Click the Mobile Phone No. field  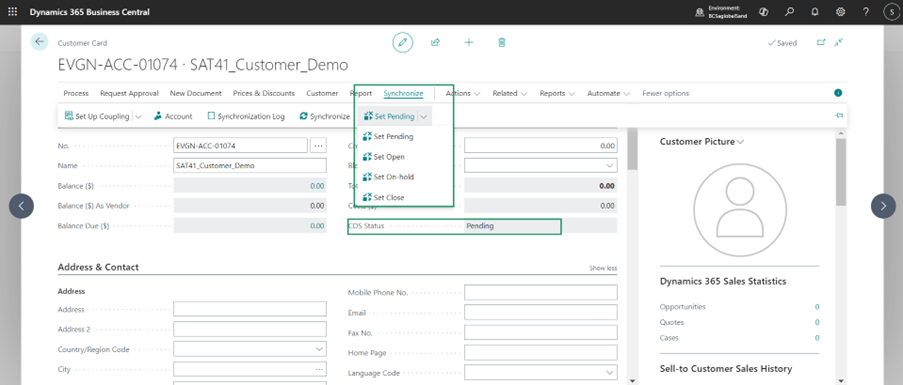coord(540,292)
